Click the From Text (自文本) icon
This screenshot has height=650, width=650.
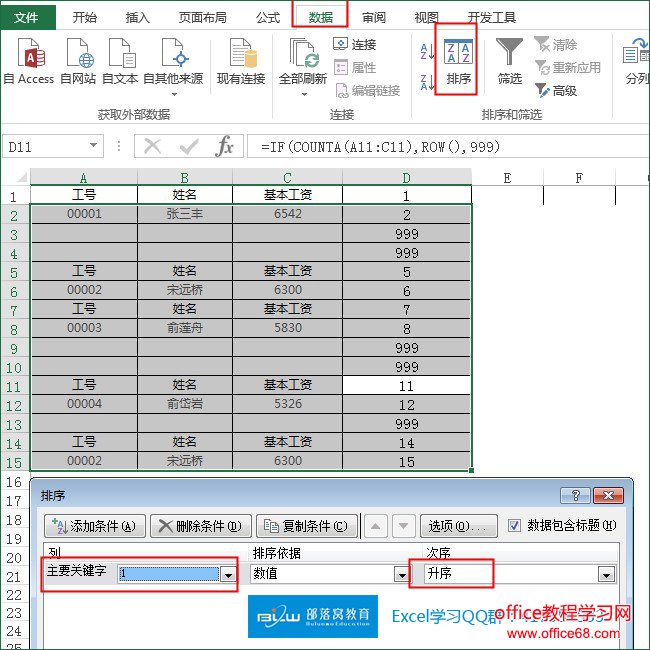120,61
